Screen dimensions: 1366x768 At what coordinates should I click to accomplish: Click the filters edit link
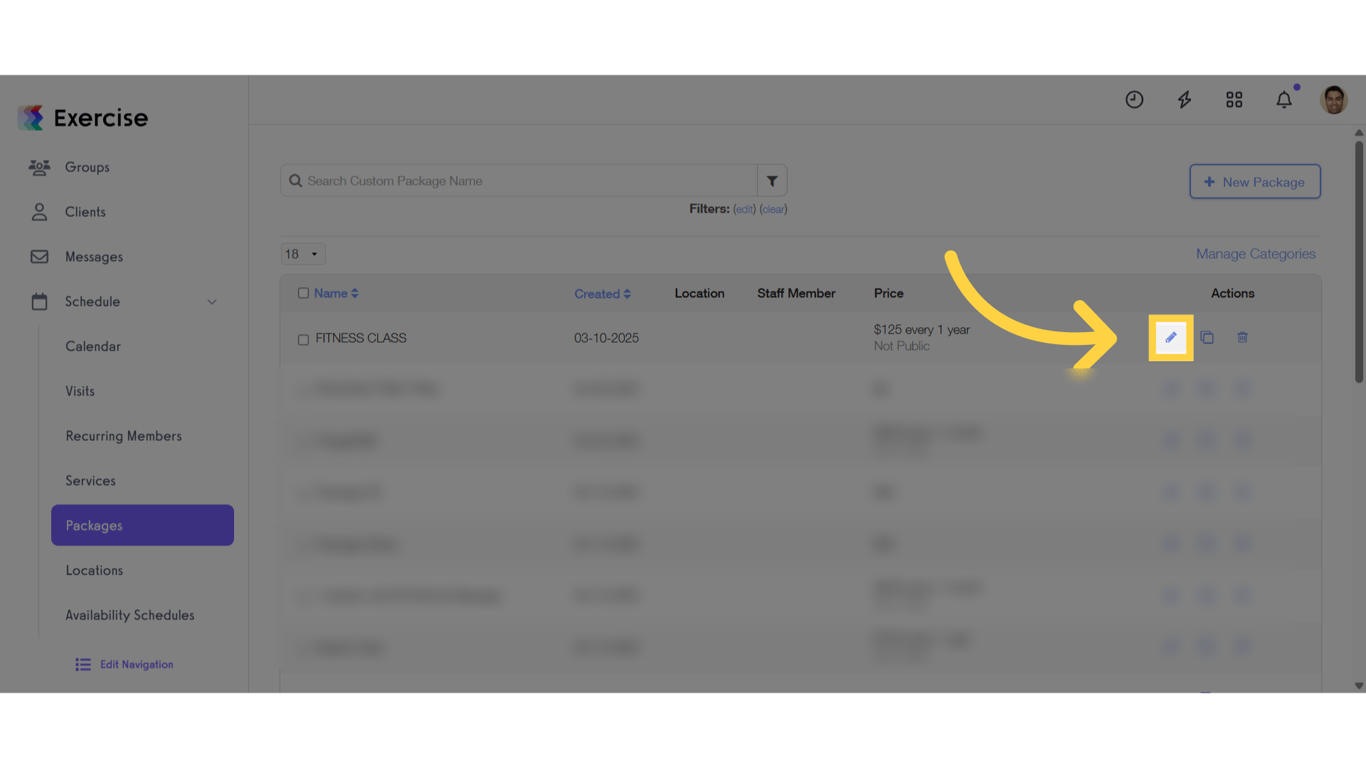click(x=744, y=210)
